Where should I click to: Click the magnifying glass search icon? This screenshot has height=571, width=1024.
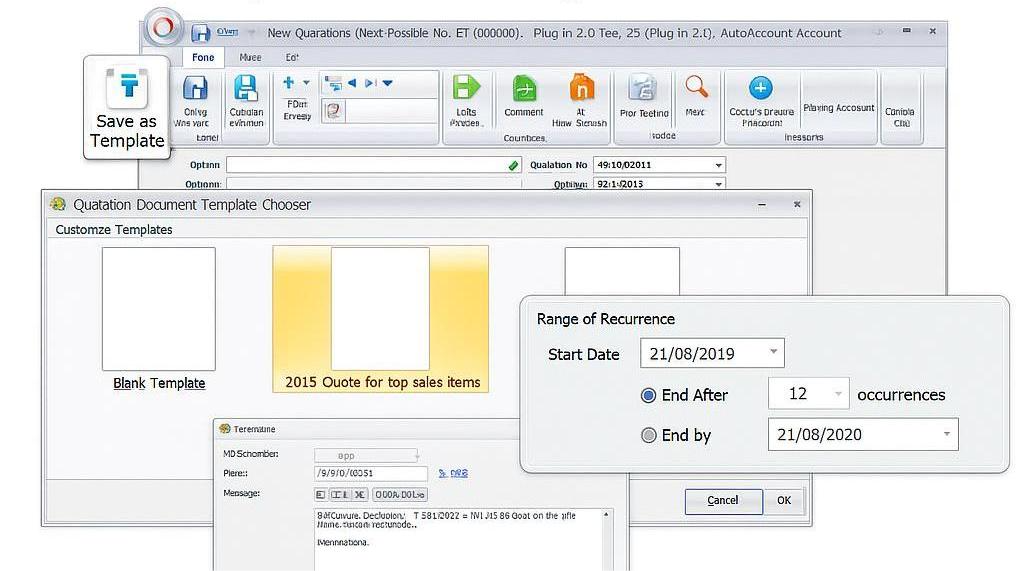(696, 87)
